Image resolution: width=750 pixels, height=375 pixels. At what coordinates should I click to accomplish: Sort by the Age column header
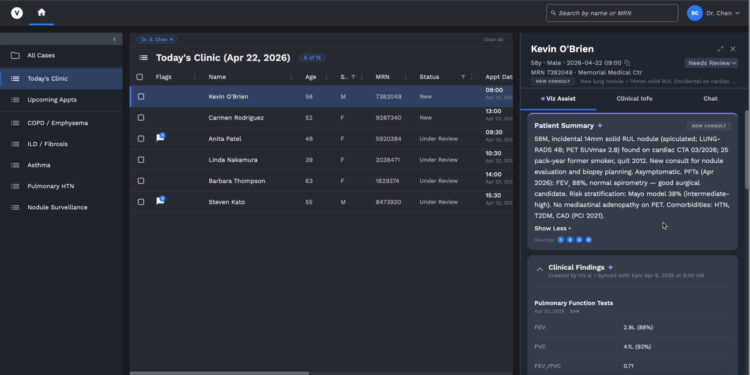(311, 77)
